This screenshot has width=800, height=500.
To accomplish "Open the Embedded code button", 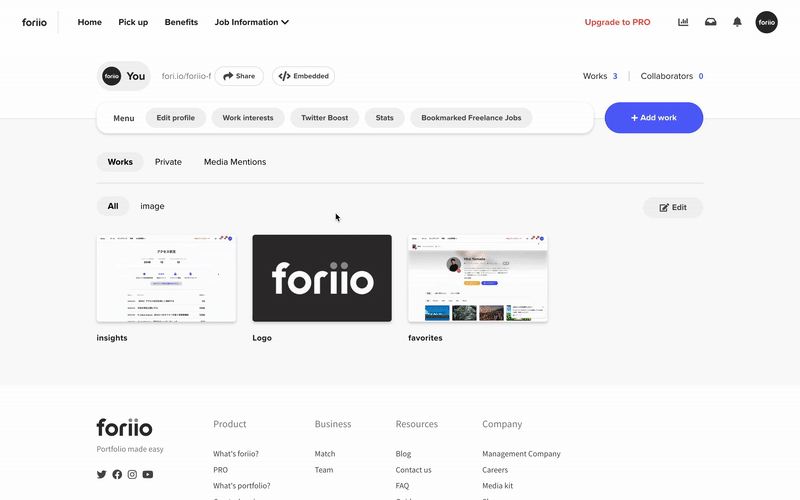I will (303, 76).
